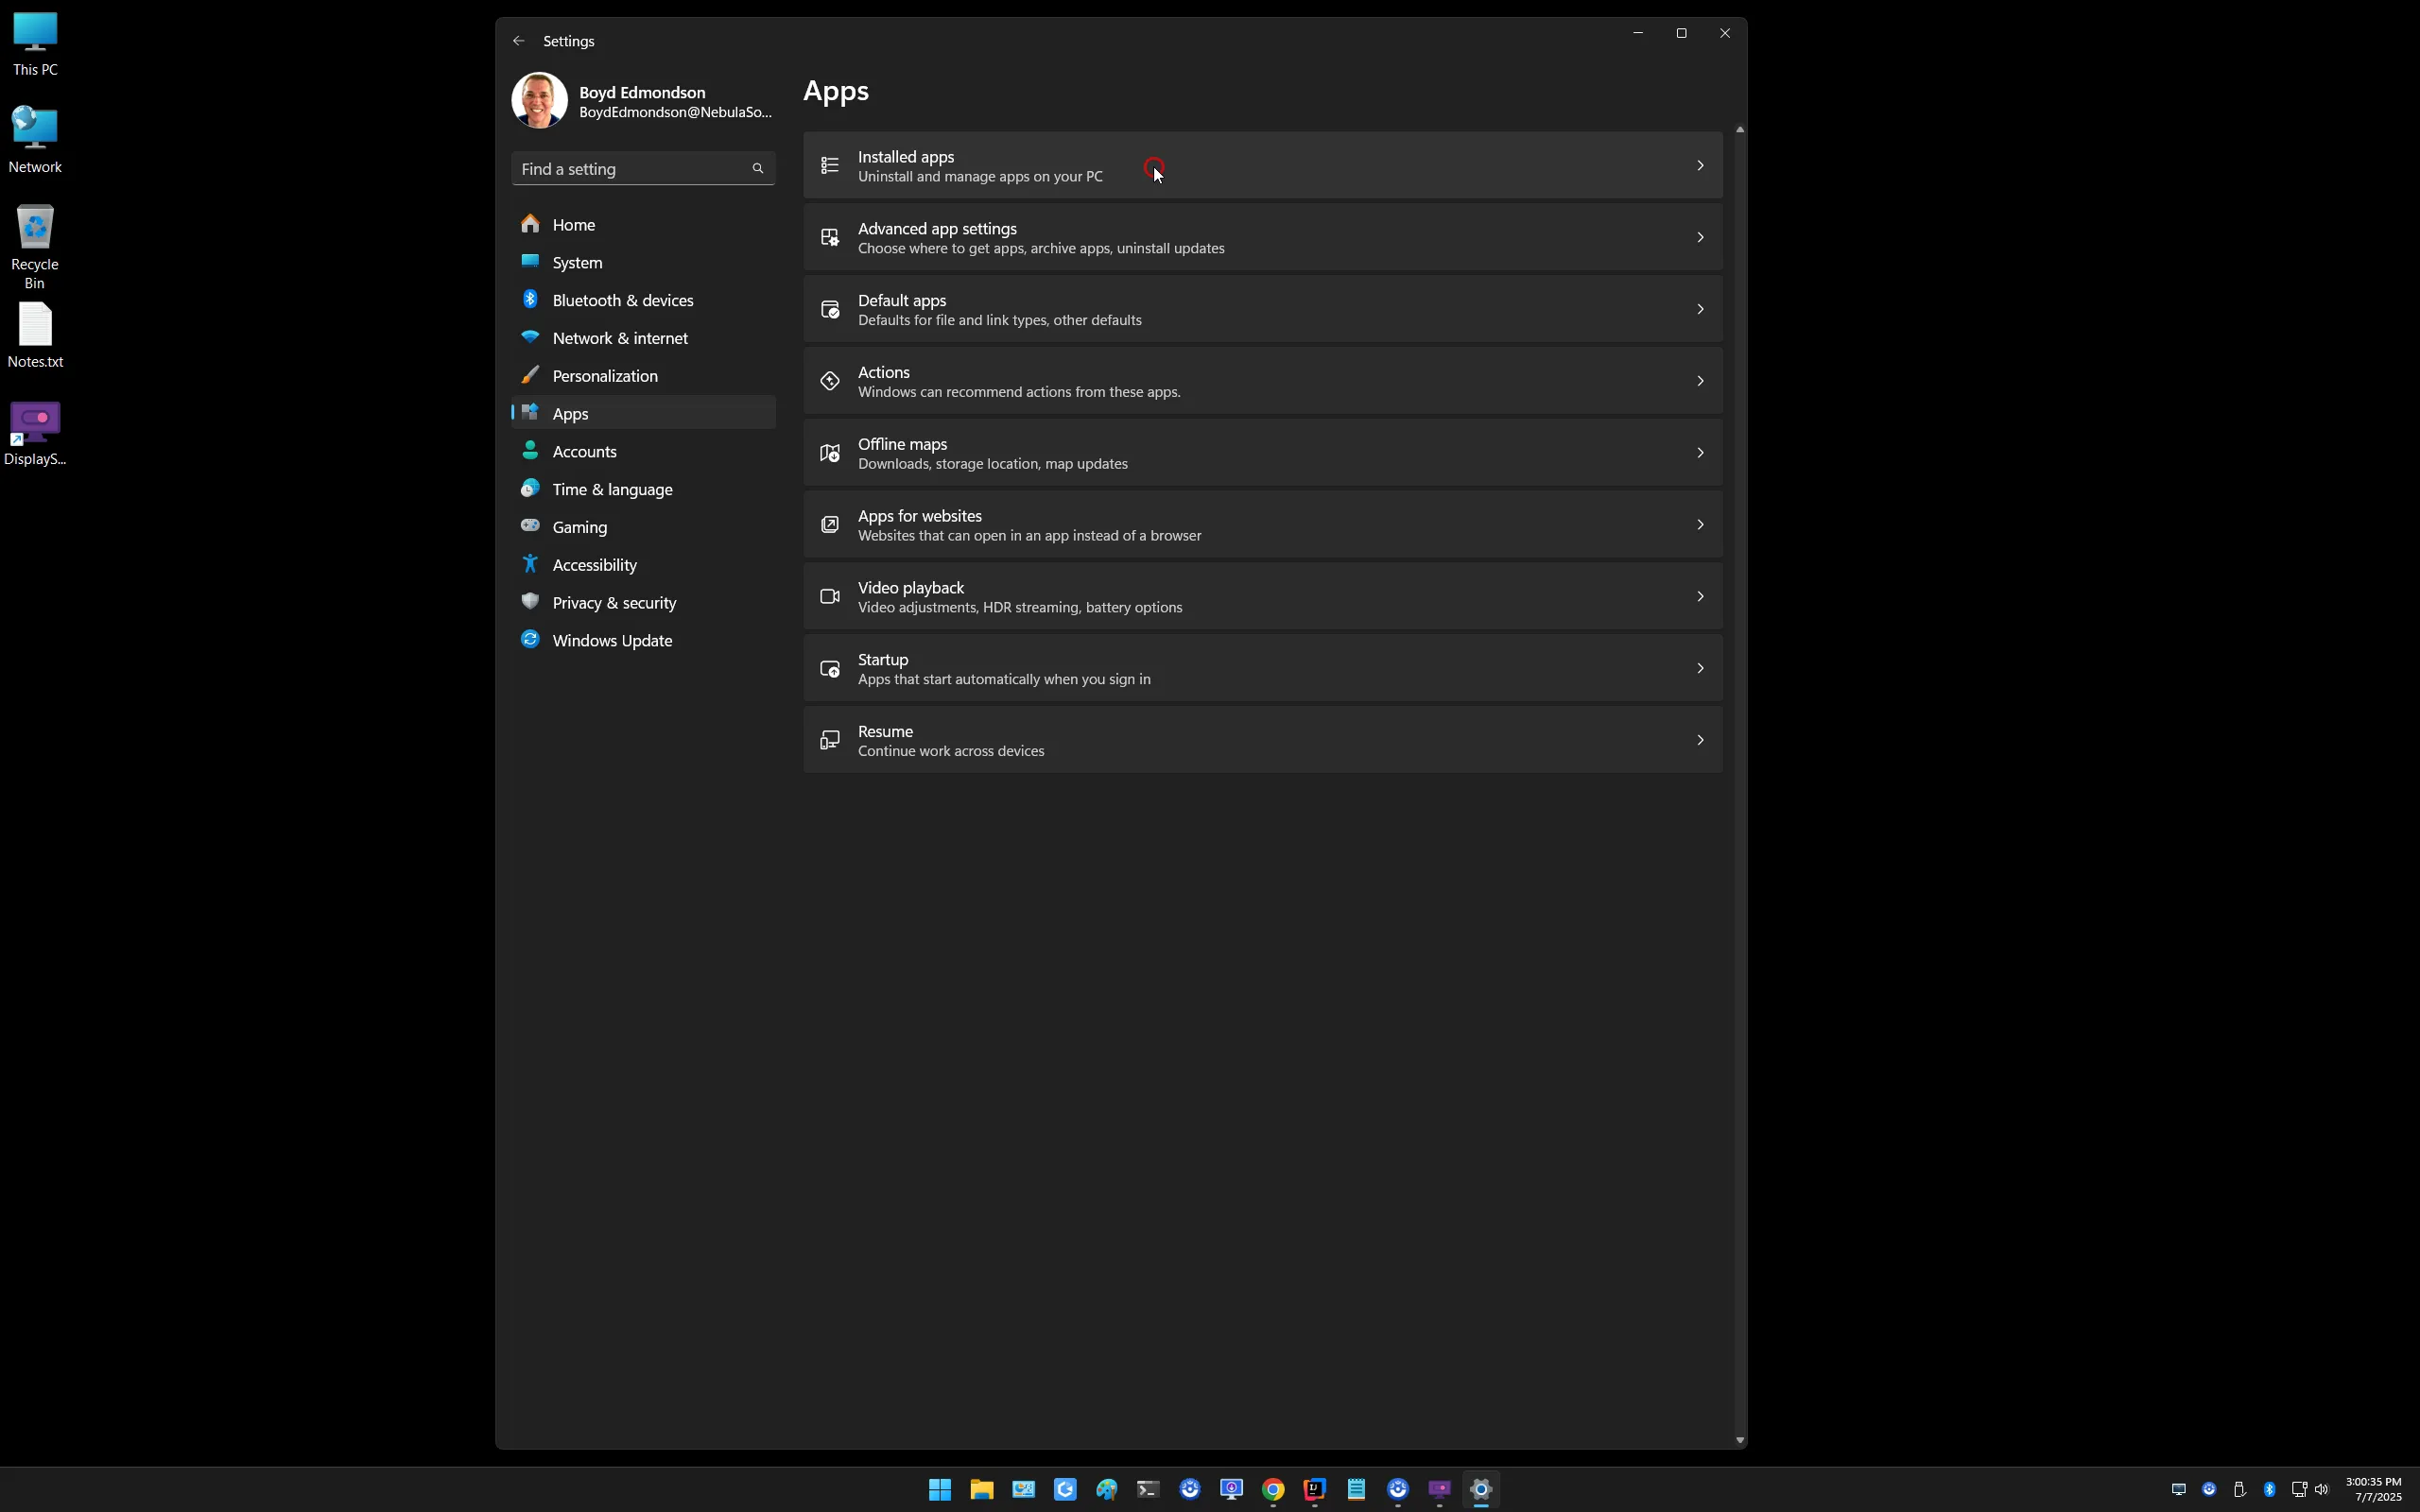Expand Installed apps with its chevron
The image size is (2420, 1512).
point(1700,165)
